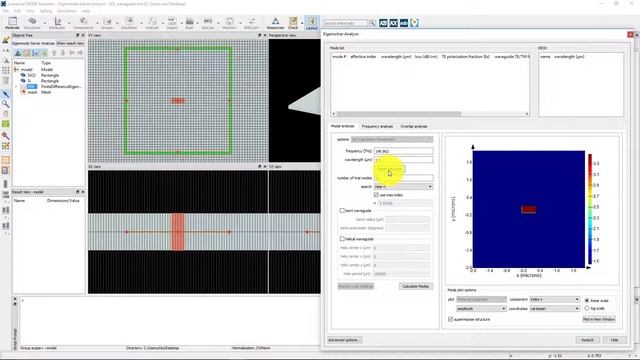Toggle the use max index checkbox
Screen dimensions: 640x360
[x=376, y=195]
